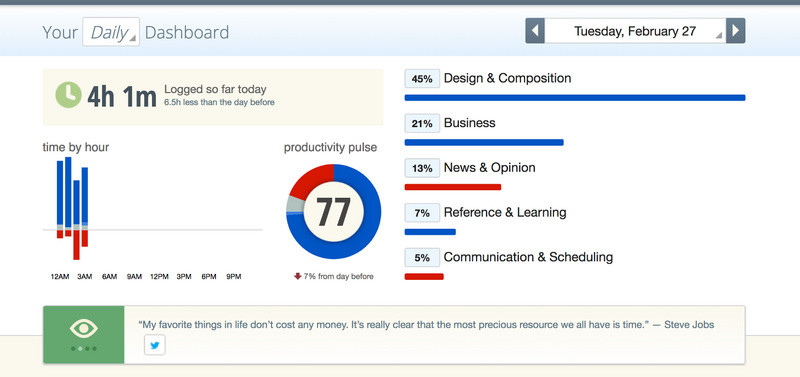
Task: Open Design & Composition category
Action: pyautogui.click(x=507, y=78)
